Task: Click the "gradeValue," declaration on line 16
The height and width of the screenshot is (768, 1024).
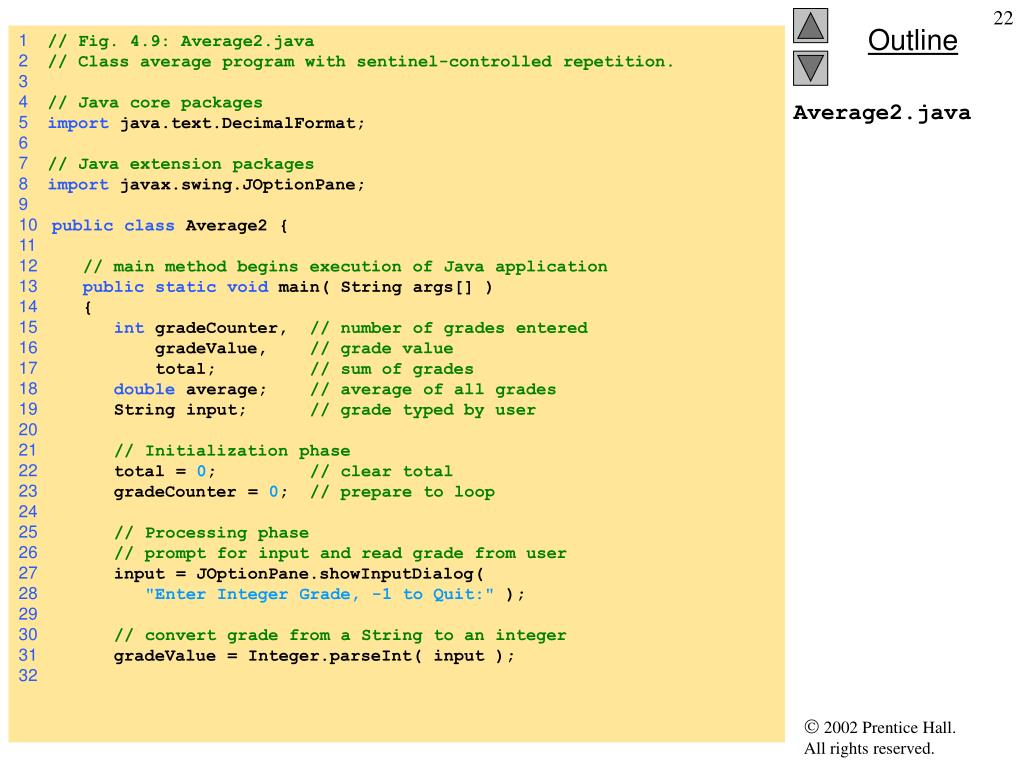Action: pyautogui.click(x=211, y=348)
